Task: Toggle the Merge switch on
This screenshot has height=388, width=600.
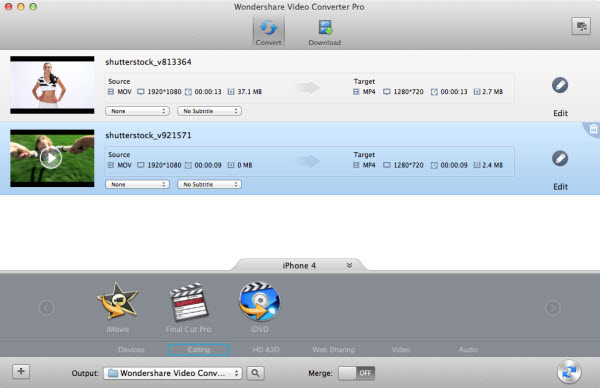Action: point(356,373)
